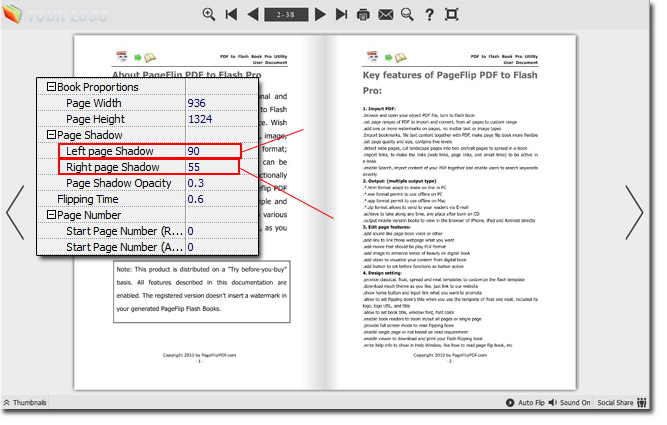Flip back with the large left arrow
Image resolution: width=667 pixels, height=425 pixels.
(x=15, y=212)
